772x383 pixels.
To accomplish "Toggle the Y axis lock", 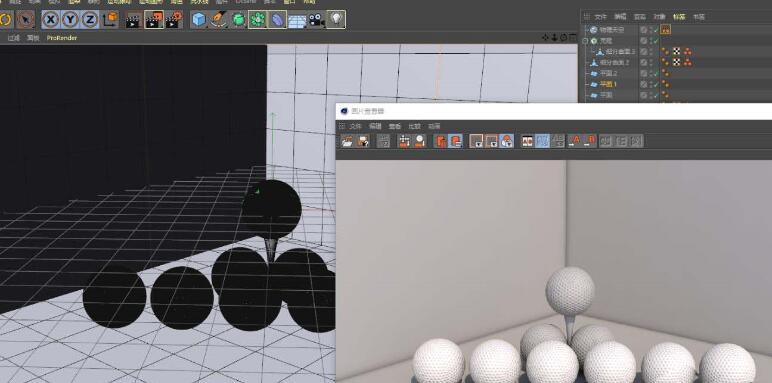I will pyautogui.click(x=70, y=20).
